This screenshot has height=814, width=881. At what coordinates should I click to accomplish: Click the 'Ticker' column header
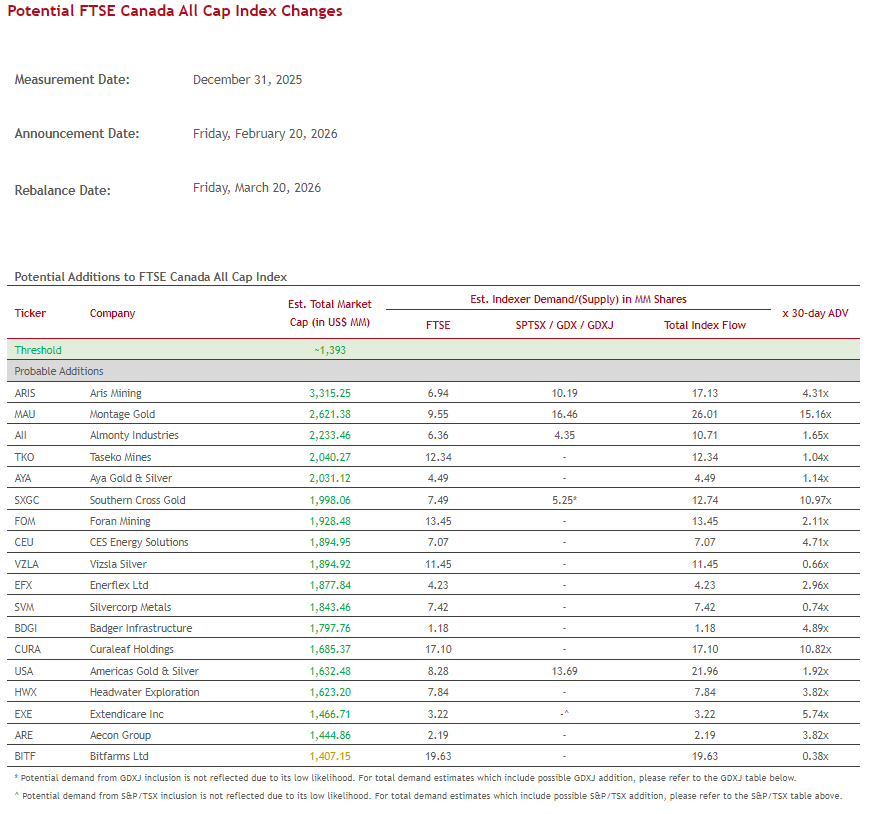pos(30,313)
